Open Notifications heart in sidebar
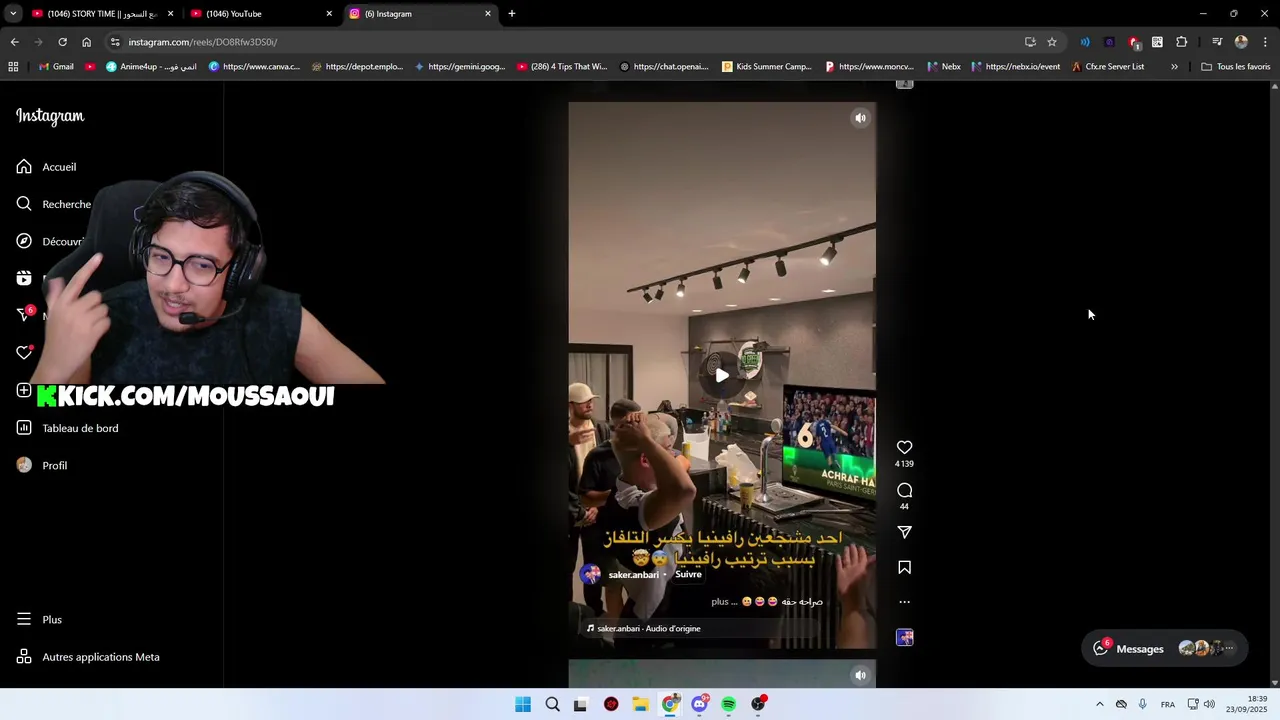 point(24,353)
